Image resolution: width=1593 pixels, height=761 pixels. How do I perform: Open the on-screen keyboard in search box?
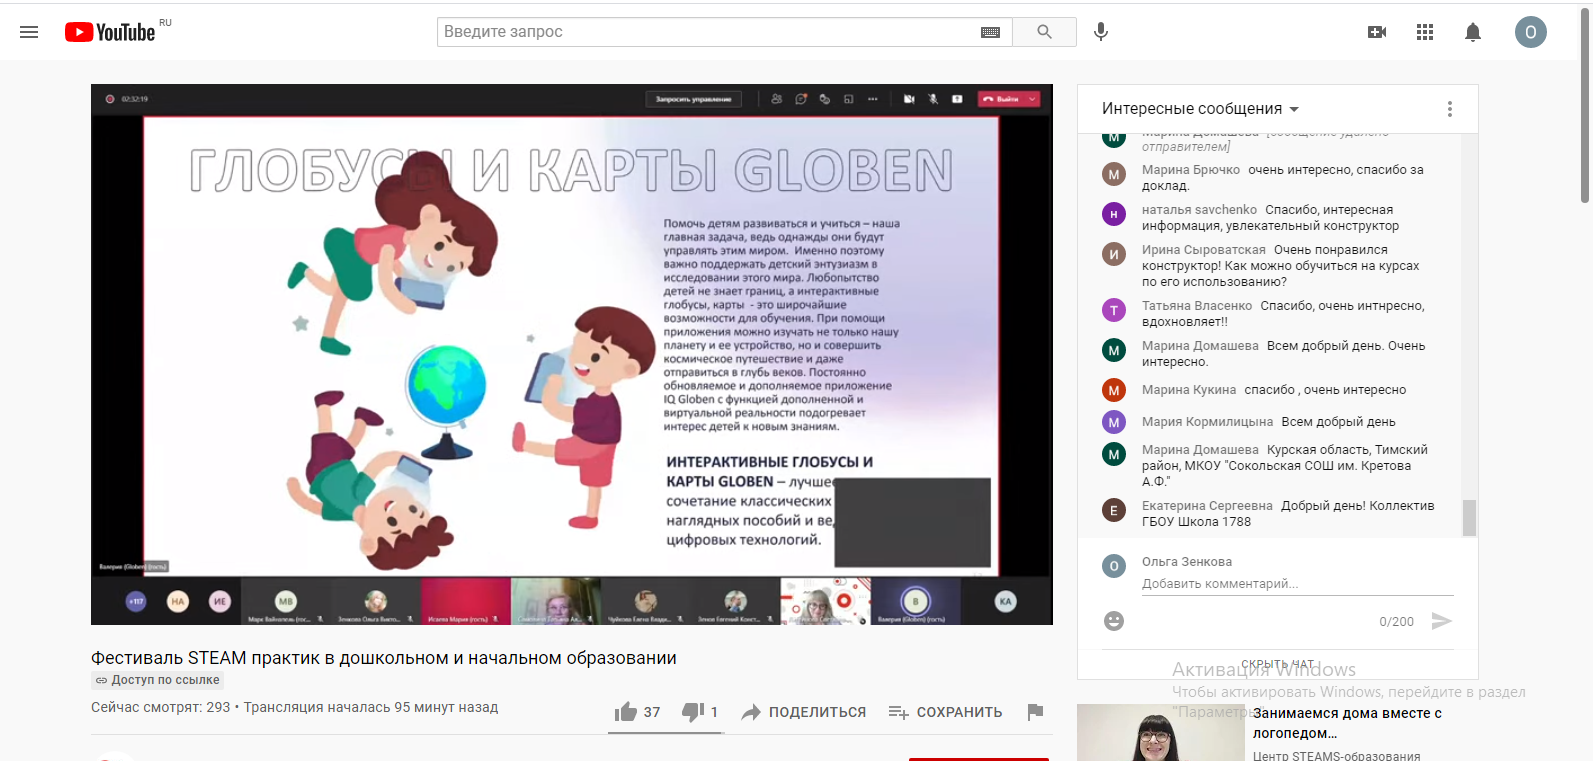click(x=990, y=32)
